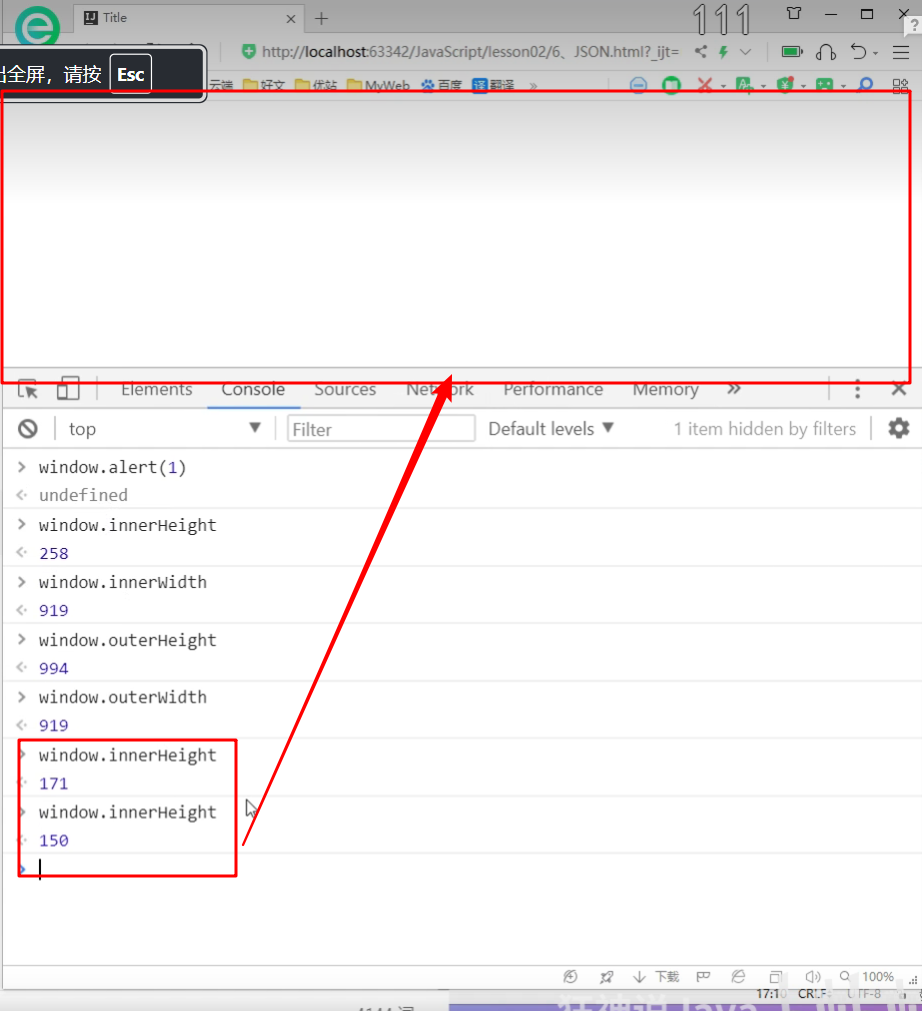Open the Sources tab
This screenshot has height=1011, width=922.
pyautogui.click(x=345, y=390)
